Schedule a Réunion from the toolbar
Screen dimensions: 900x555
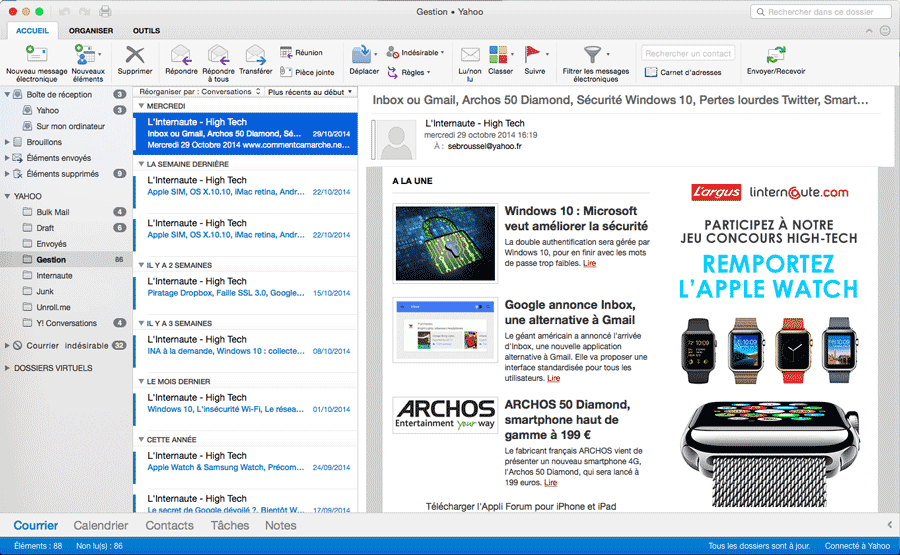301,52
